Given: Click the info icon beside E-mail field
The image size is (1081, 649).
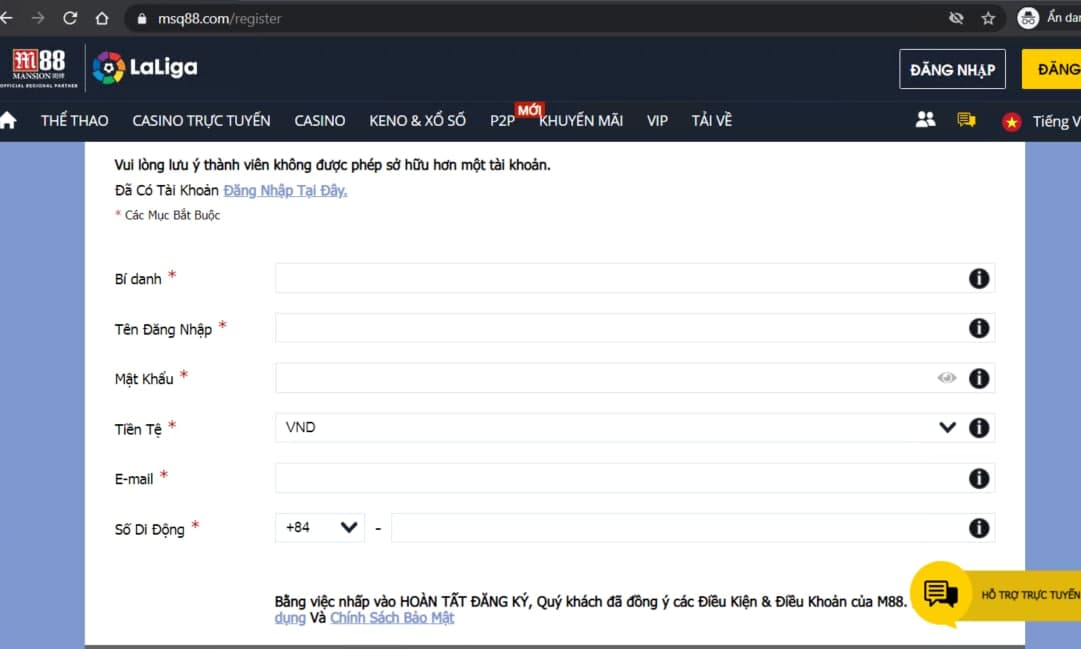Looking at the screenshot, I should point(979,478).
